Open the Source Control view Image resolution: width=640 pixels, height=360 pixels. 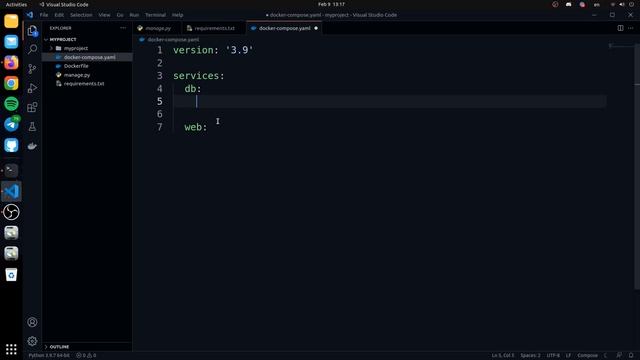[x=32, y=69]
